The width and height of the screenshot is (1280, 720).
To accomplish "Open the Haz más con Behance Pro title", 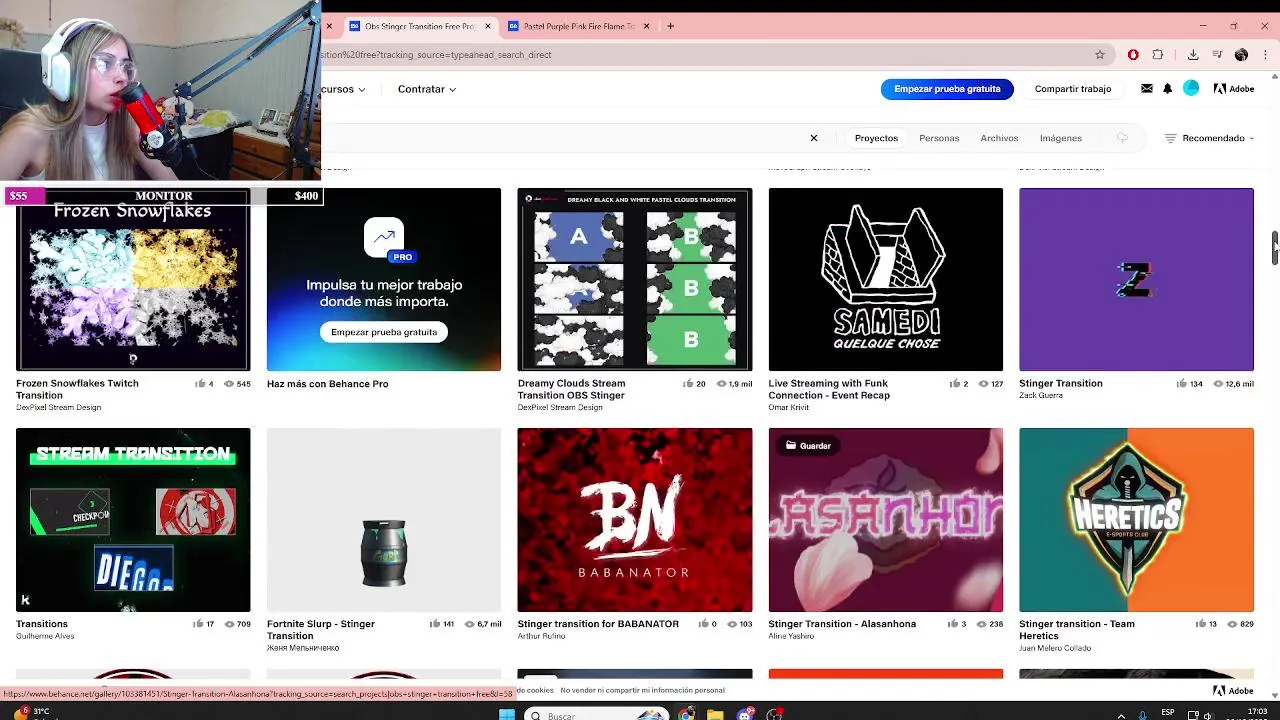I will click(327, 383).
